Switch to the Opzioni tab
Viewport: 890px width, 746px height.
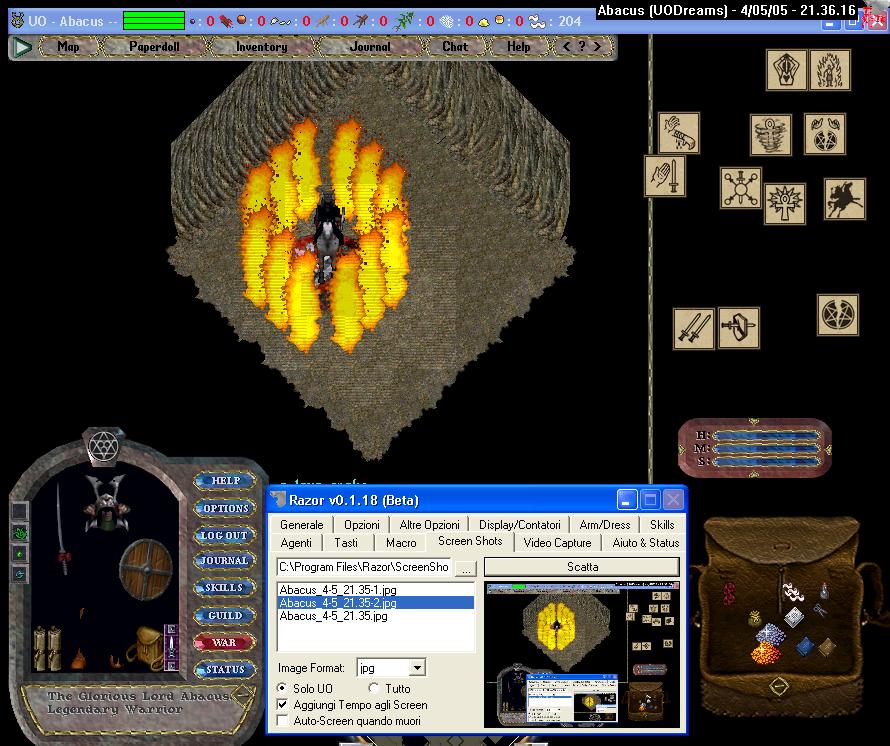(362, 525)
